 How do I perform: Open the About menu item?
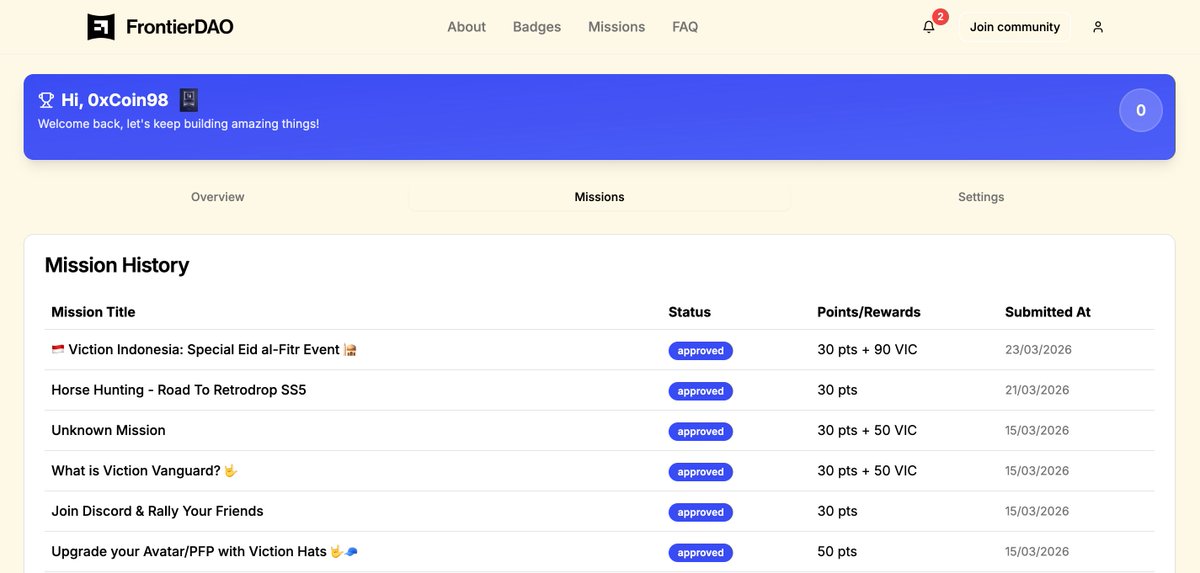tap(466, 27)
